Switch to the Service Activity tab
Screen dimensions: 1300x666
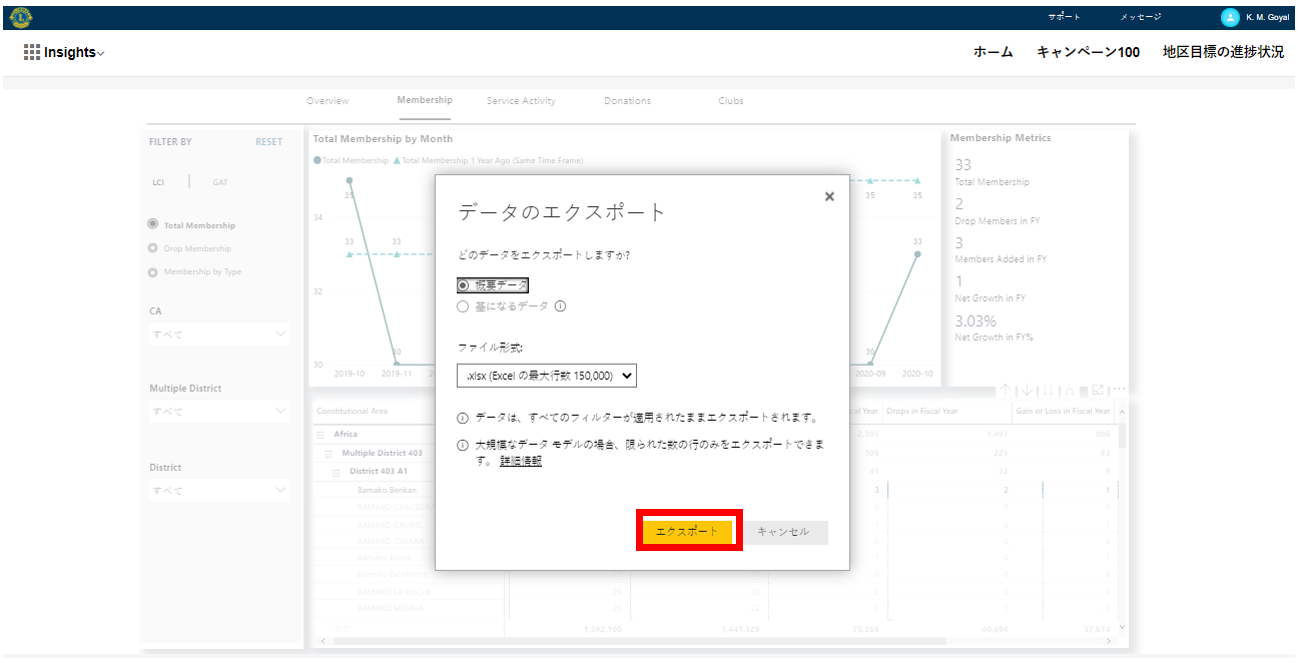pos(521,101)
